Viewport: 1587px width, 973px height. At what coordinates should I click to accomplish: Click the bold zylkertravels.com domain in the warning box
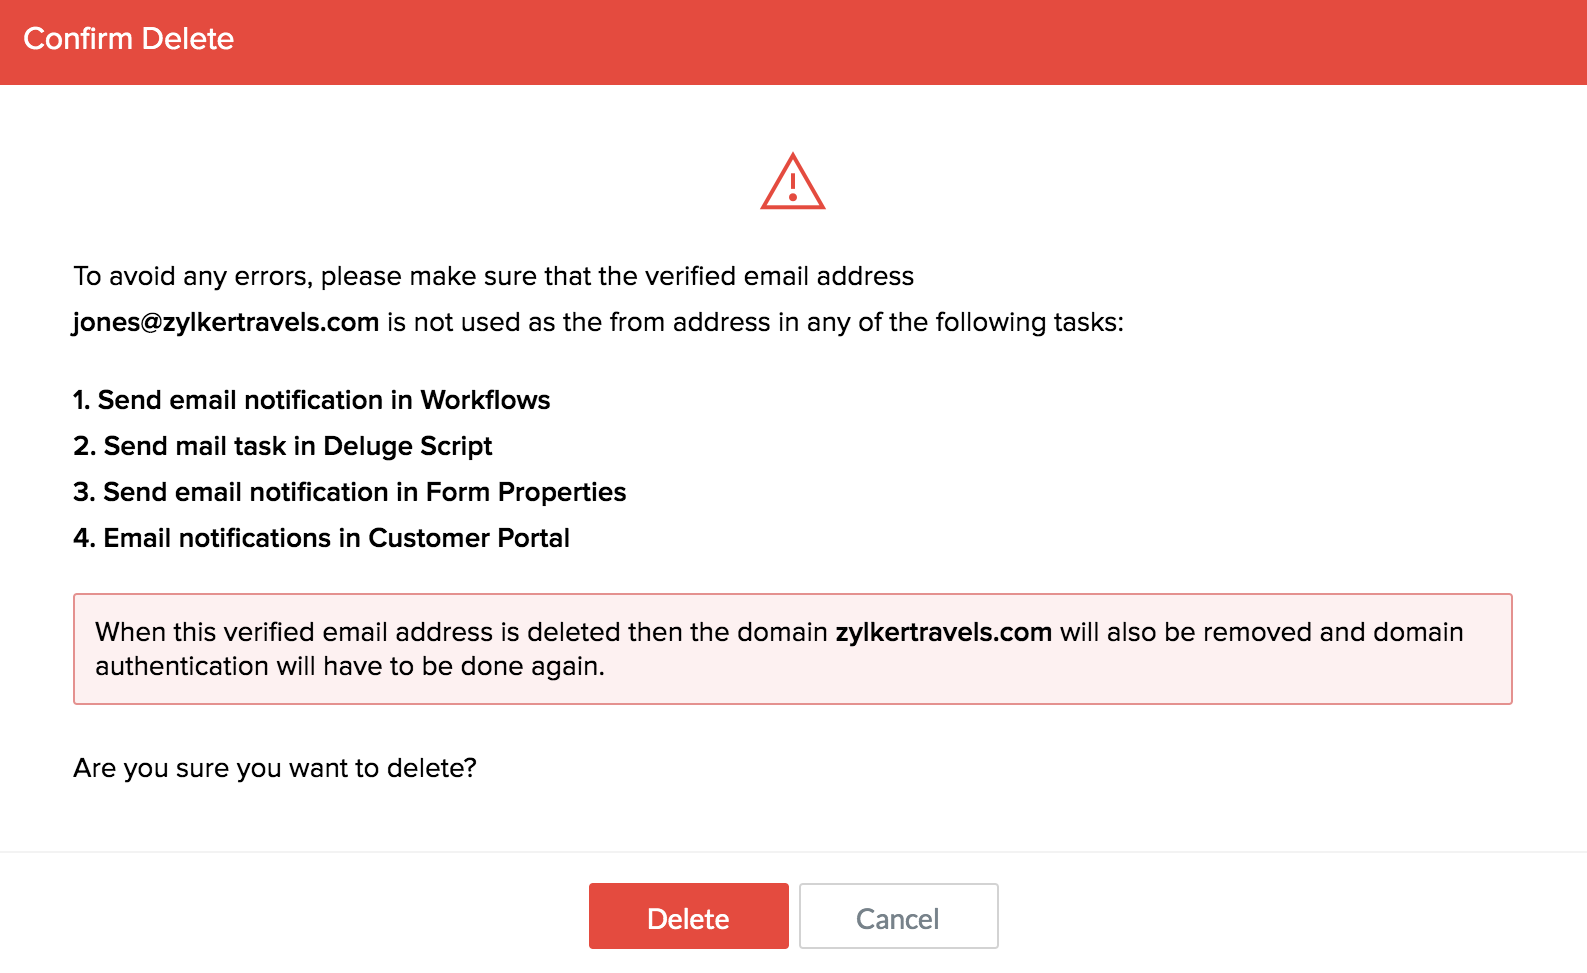(943, 632)
